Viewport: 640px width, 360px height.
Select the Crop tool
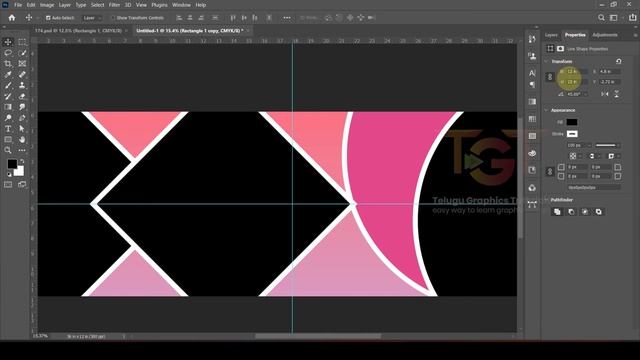[x=8, y=64]
